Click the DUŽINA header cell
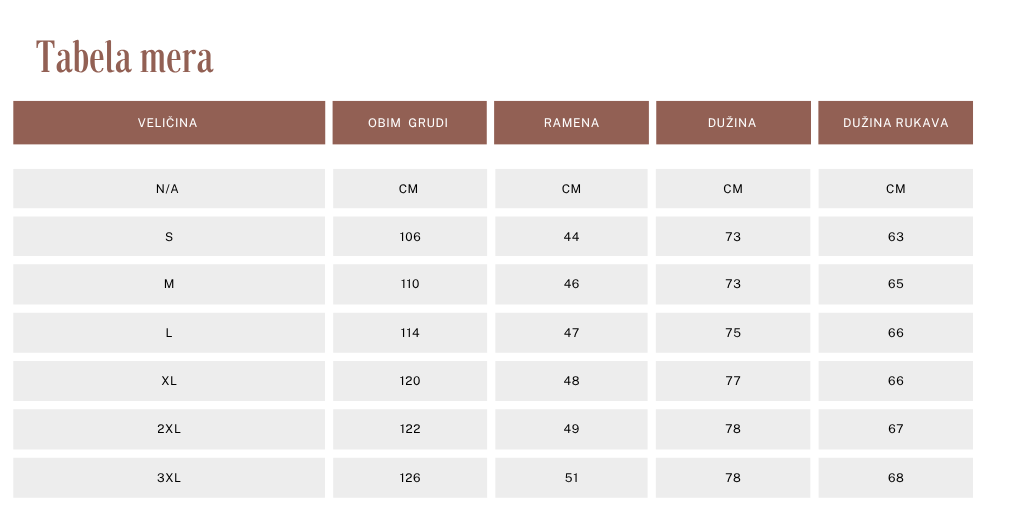Viewport: 1024px width, 523px height. pos(733,123)
